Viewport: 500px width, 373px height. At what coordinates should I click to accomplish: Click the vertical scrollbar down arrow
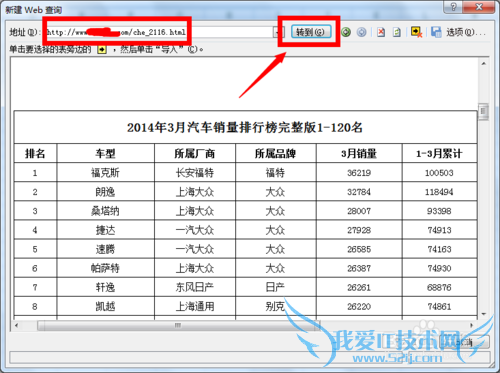coord(484,314)
